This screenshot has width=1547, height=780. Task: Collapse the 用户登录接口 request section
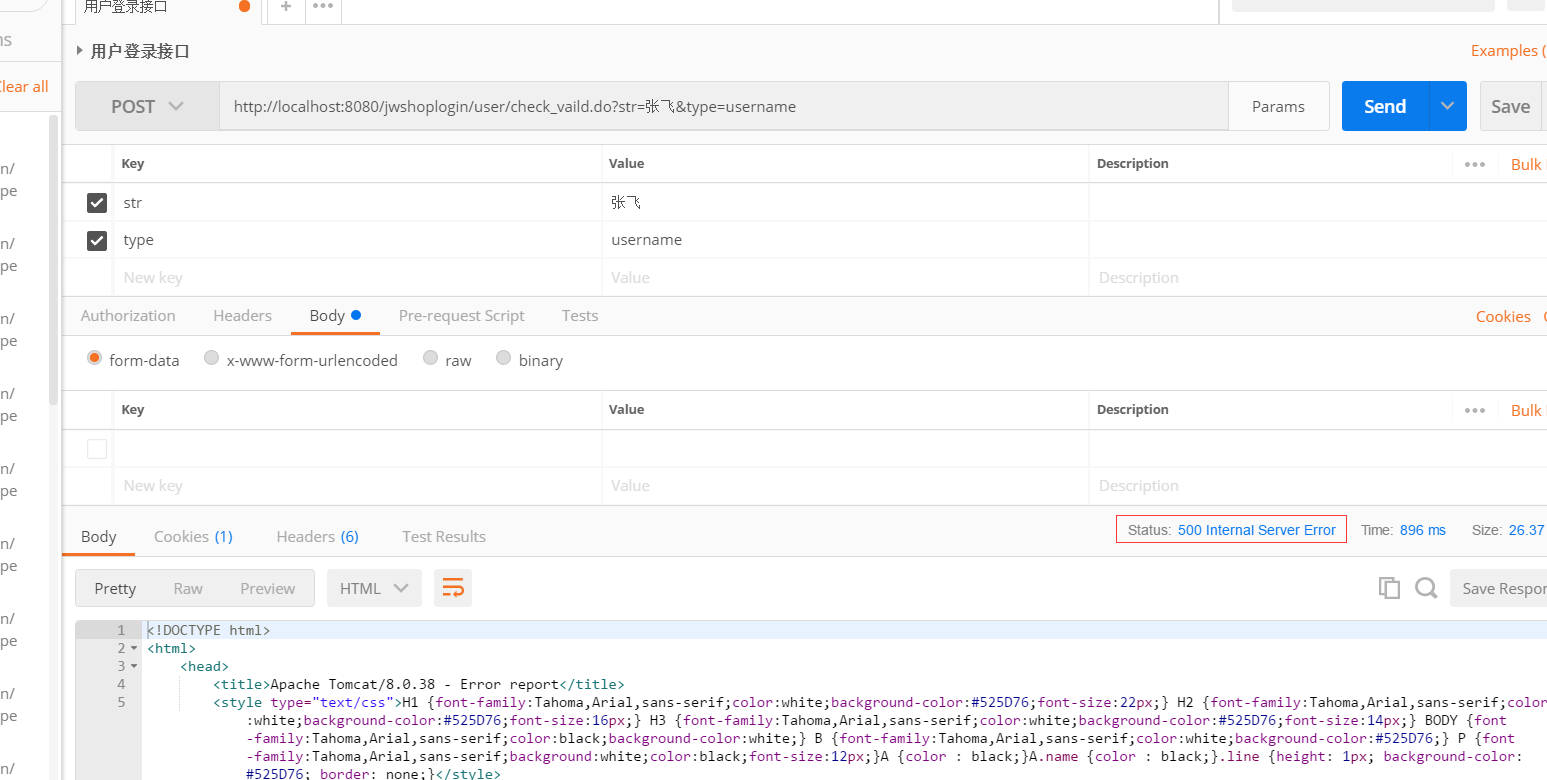tap(79, 48)
